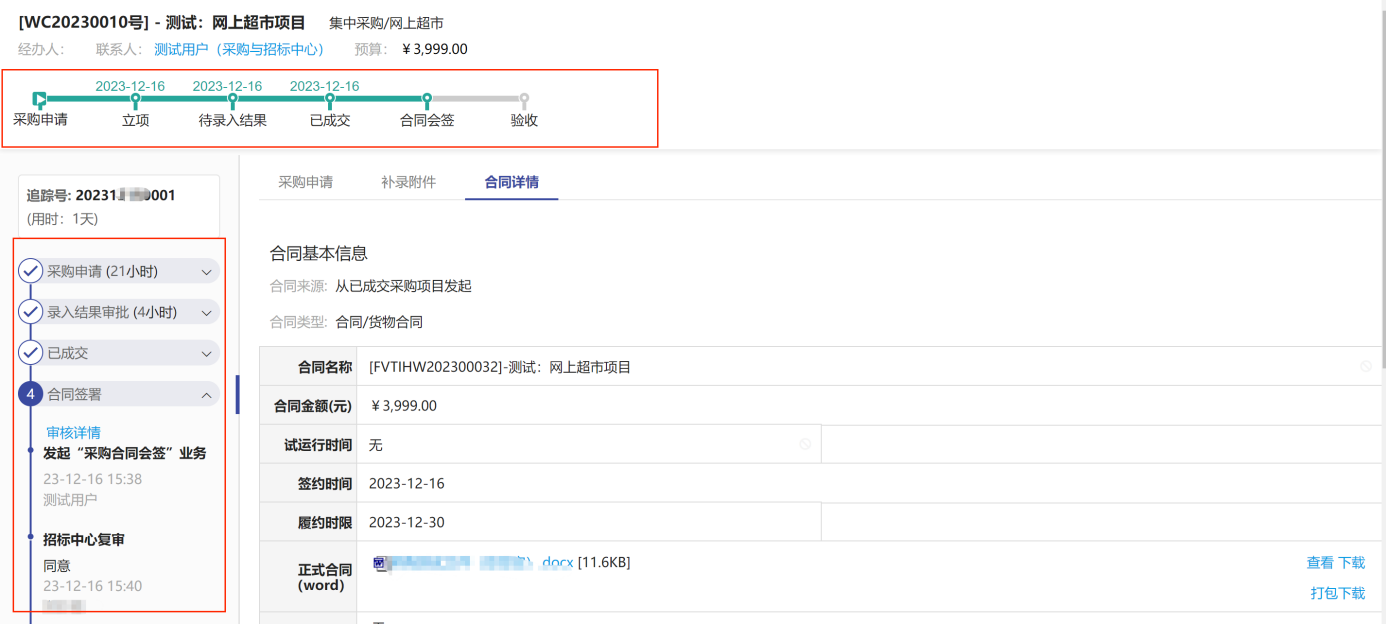Expand the 已成交 section chevron
1386x624 pixels.
point(206,353)
